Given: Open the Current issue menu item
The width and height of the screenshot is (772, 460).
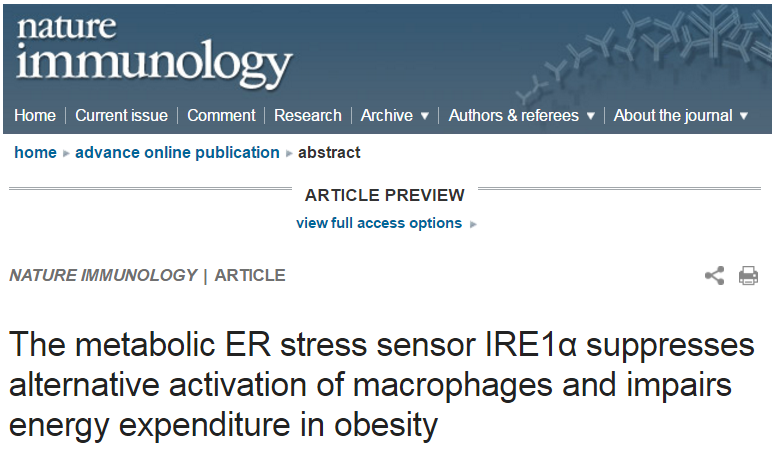Looking at the screenshot, I should coord(121,115).
